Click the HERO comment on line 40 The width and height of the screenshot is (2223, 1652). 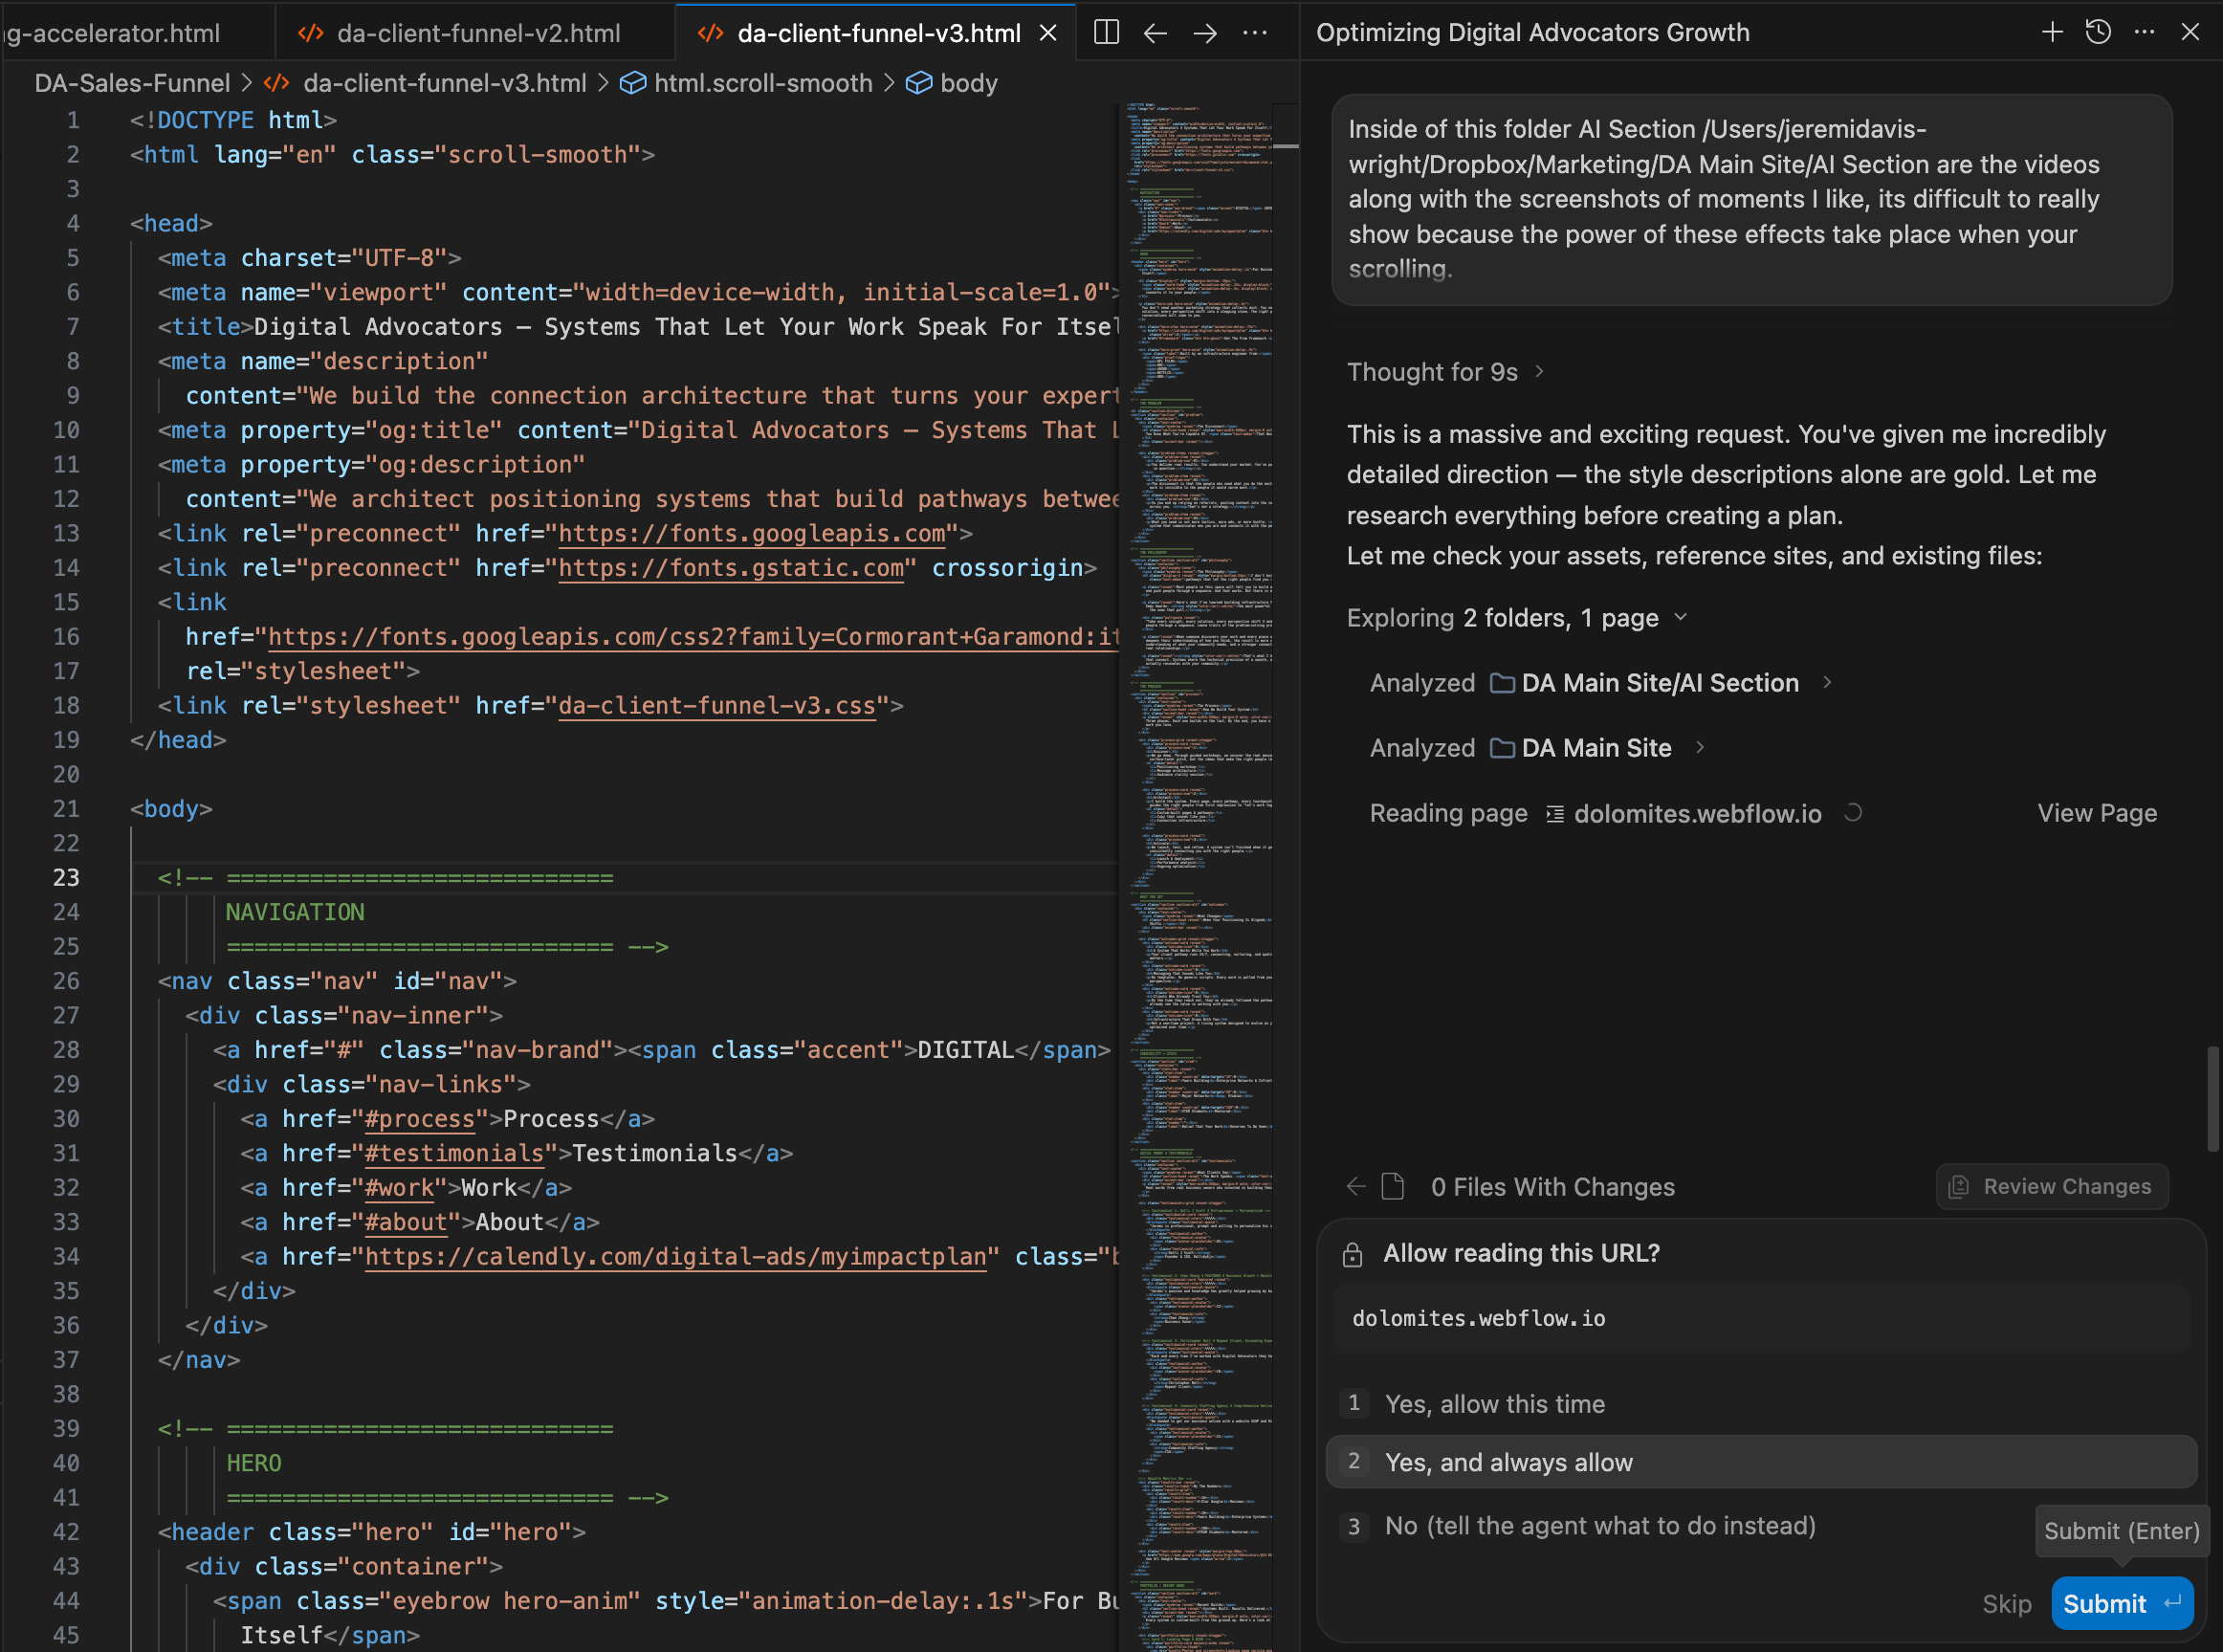[x=254, y=1463]
